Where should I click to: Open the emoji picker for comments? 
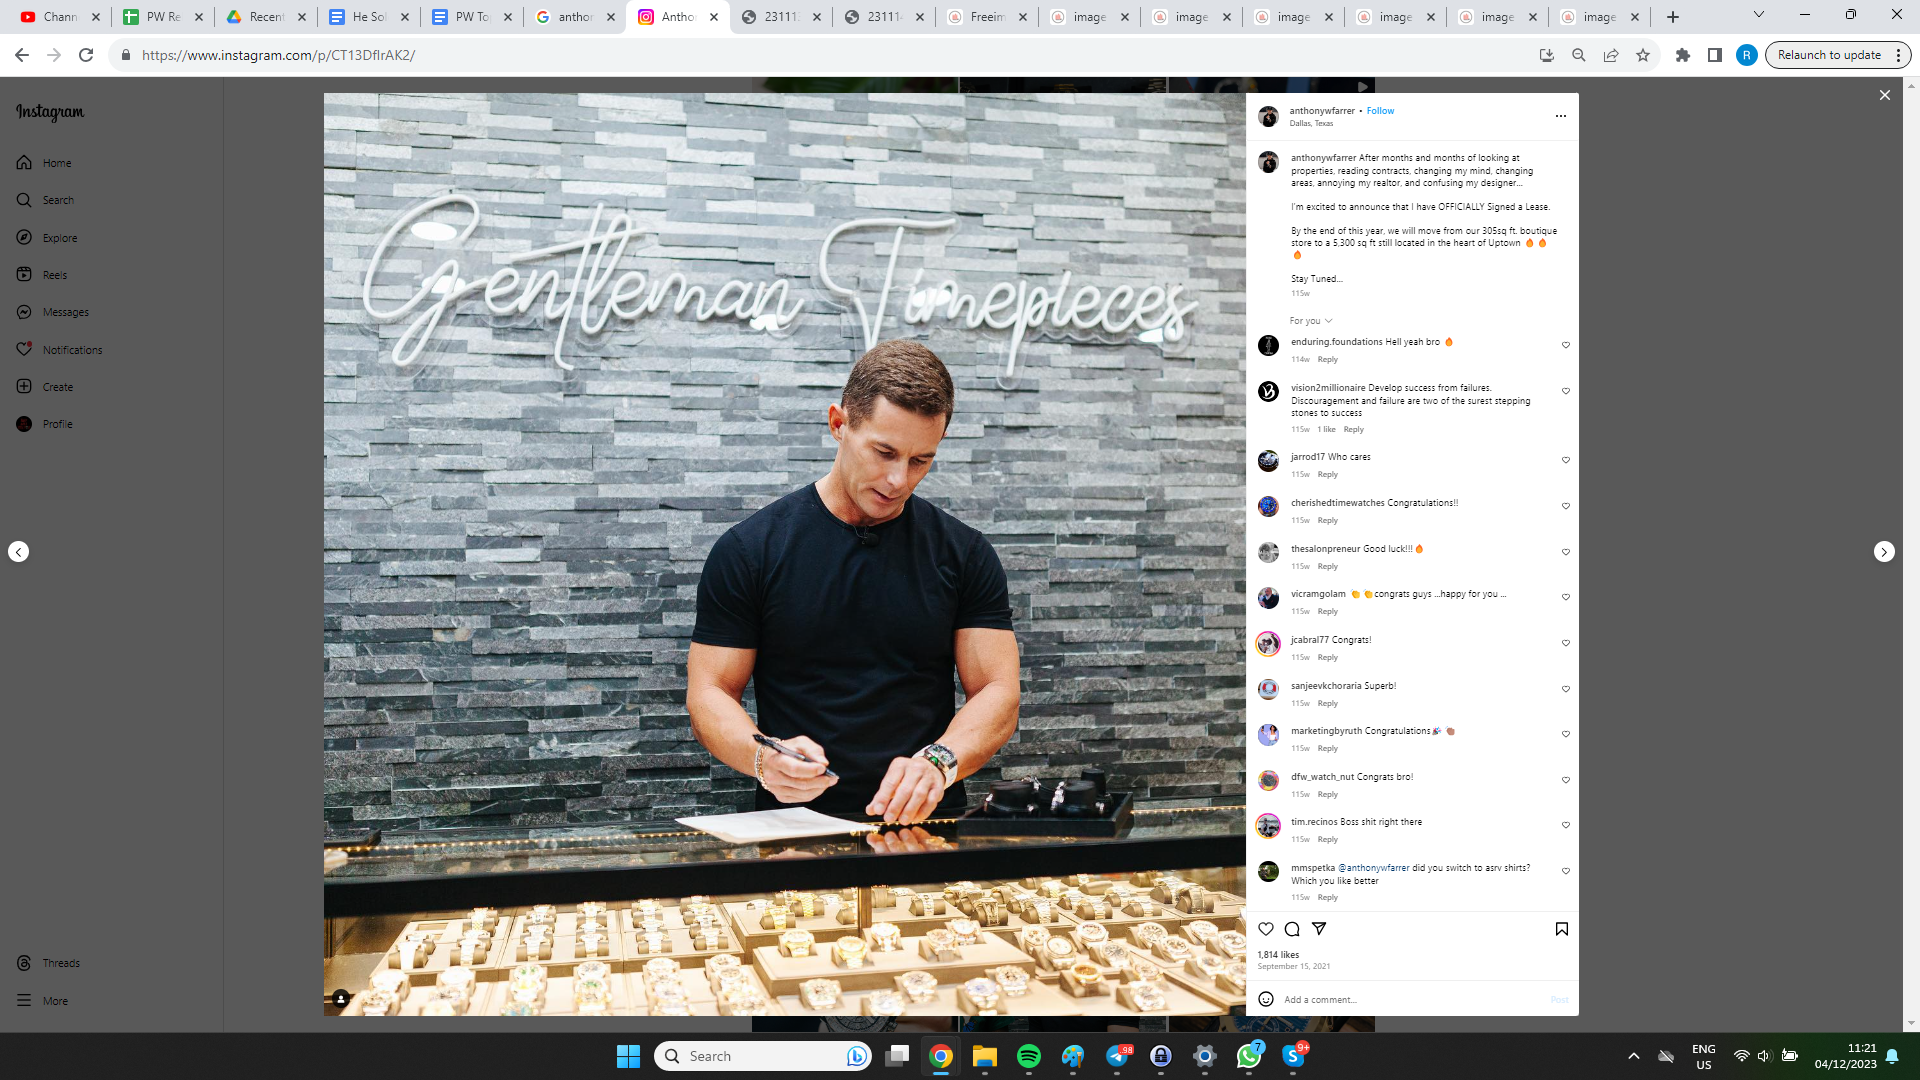(x=1266, y=999)
